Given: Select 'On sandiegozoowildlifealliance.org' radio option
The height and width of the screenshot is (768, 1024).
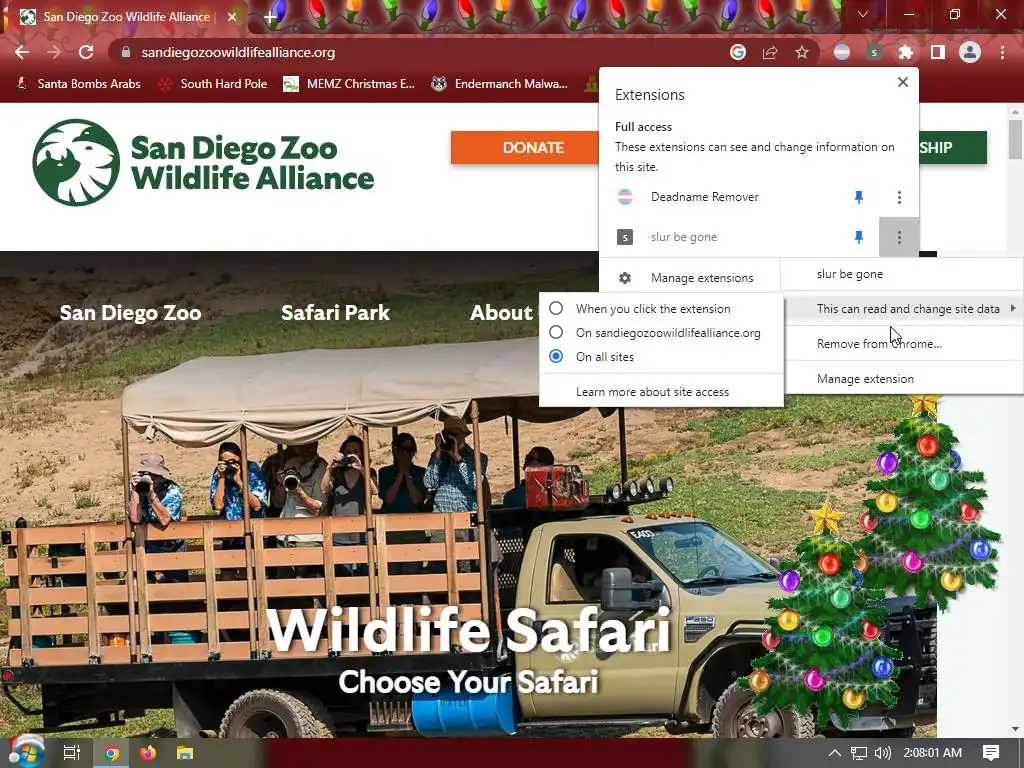Looking at the screenshot, I should pyautogui.click(x=661, y=332).
